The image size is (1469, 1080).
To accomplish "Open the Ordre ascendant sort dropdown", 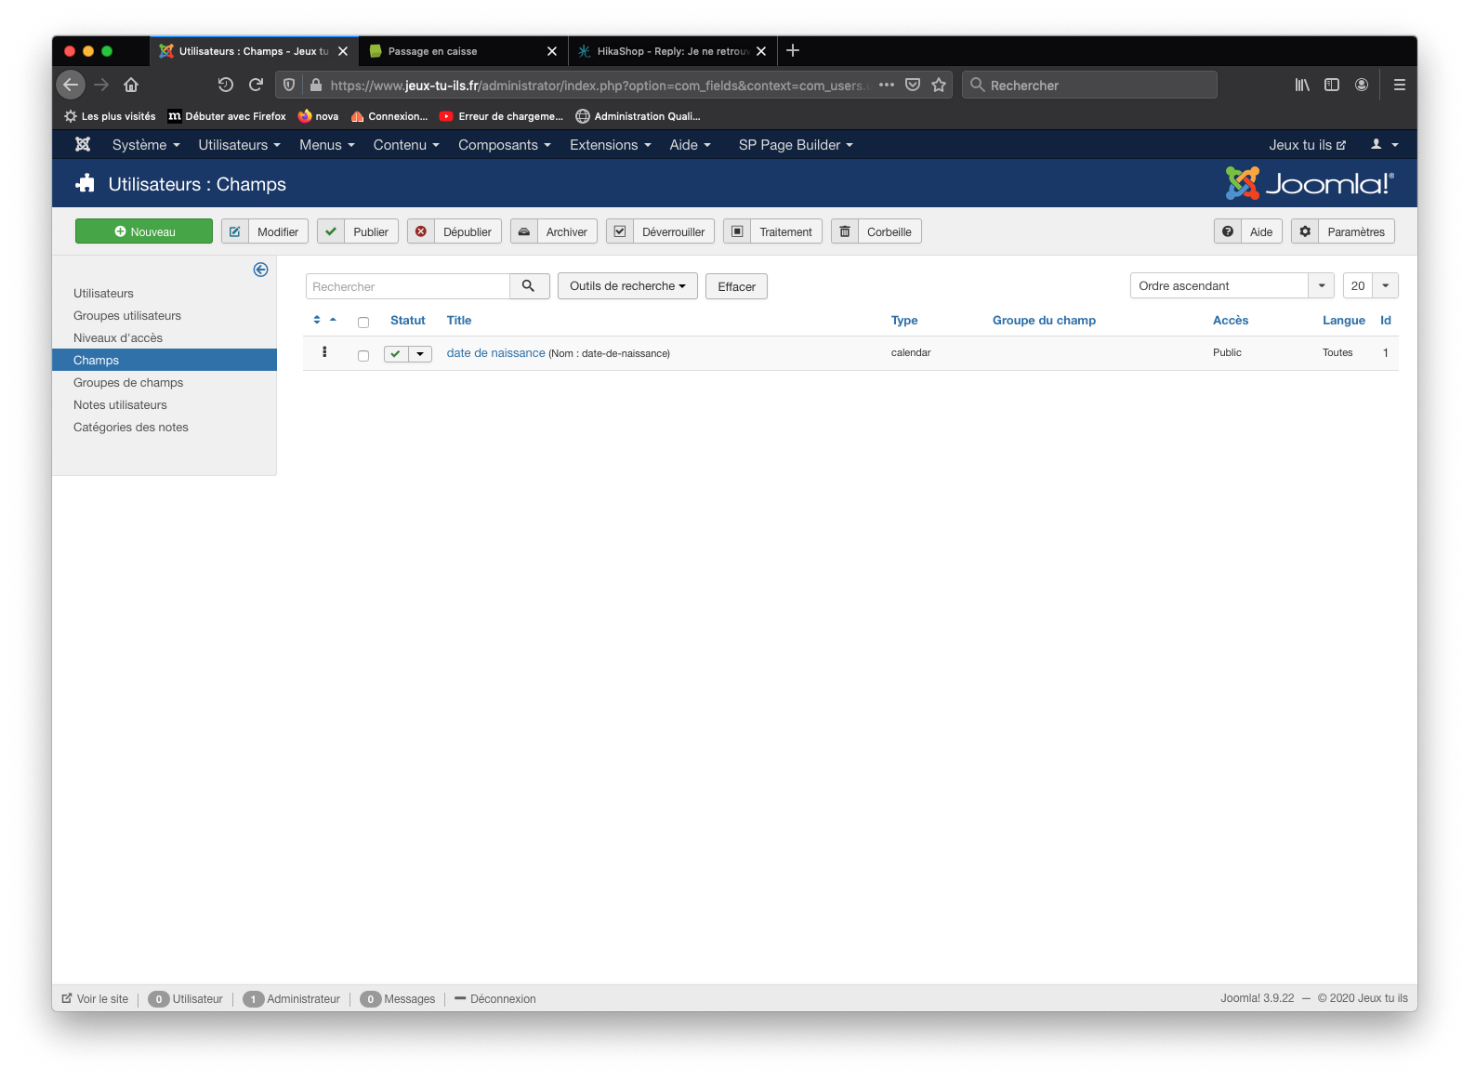I will click(1232, 286).
